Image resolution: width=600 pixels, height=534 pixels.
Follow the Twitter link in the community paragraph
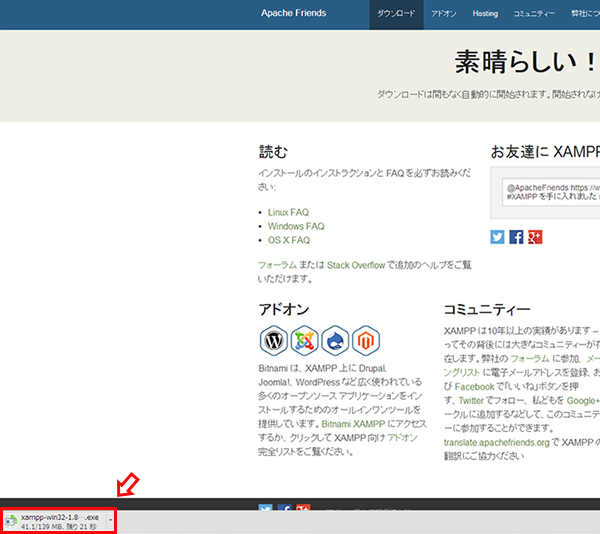pos(471,400)
